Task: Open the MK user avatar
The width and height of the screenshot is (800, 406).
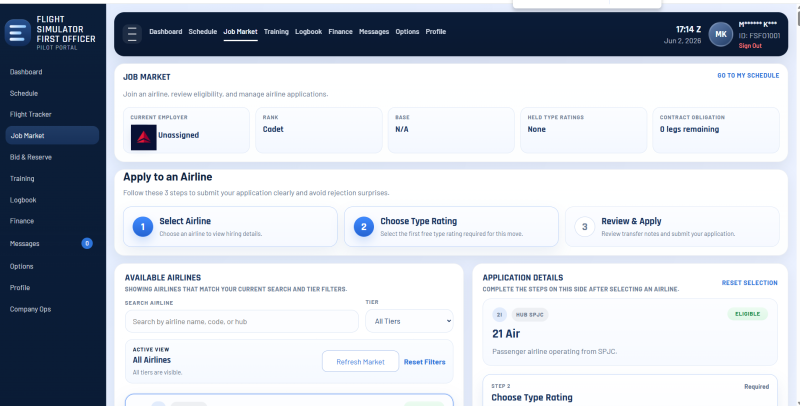Action: pos(720,34)
